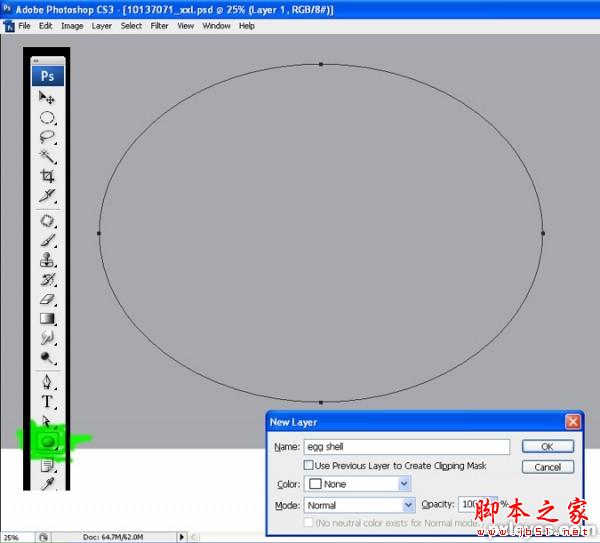Select the Lasso tool
This screenshot has width=600, height=543.
point(47,137)
